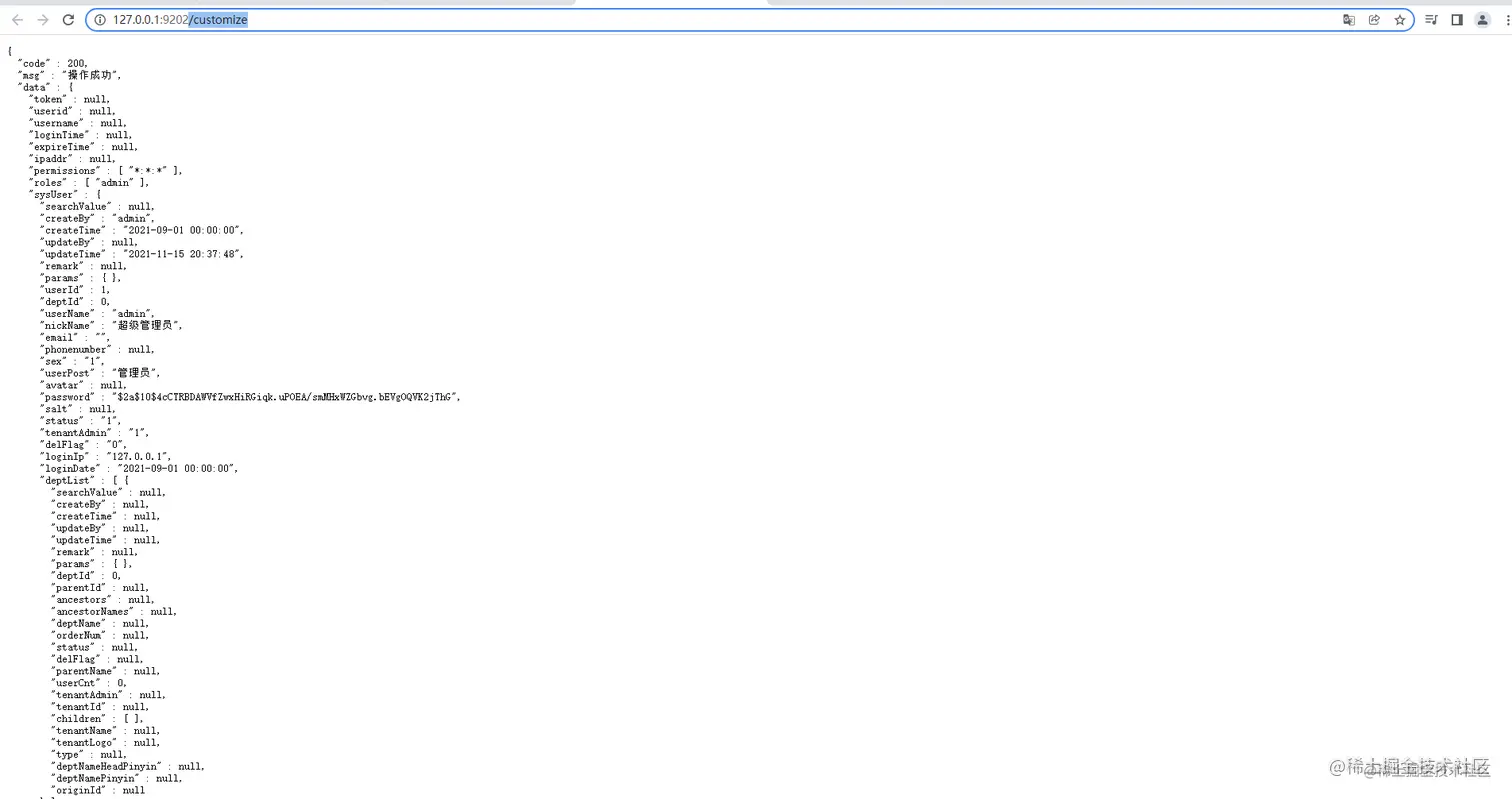This screenshot has height=799, width=1512.
Task: Select the "createBy" : "admin" line
Action: 98,218
